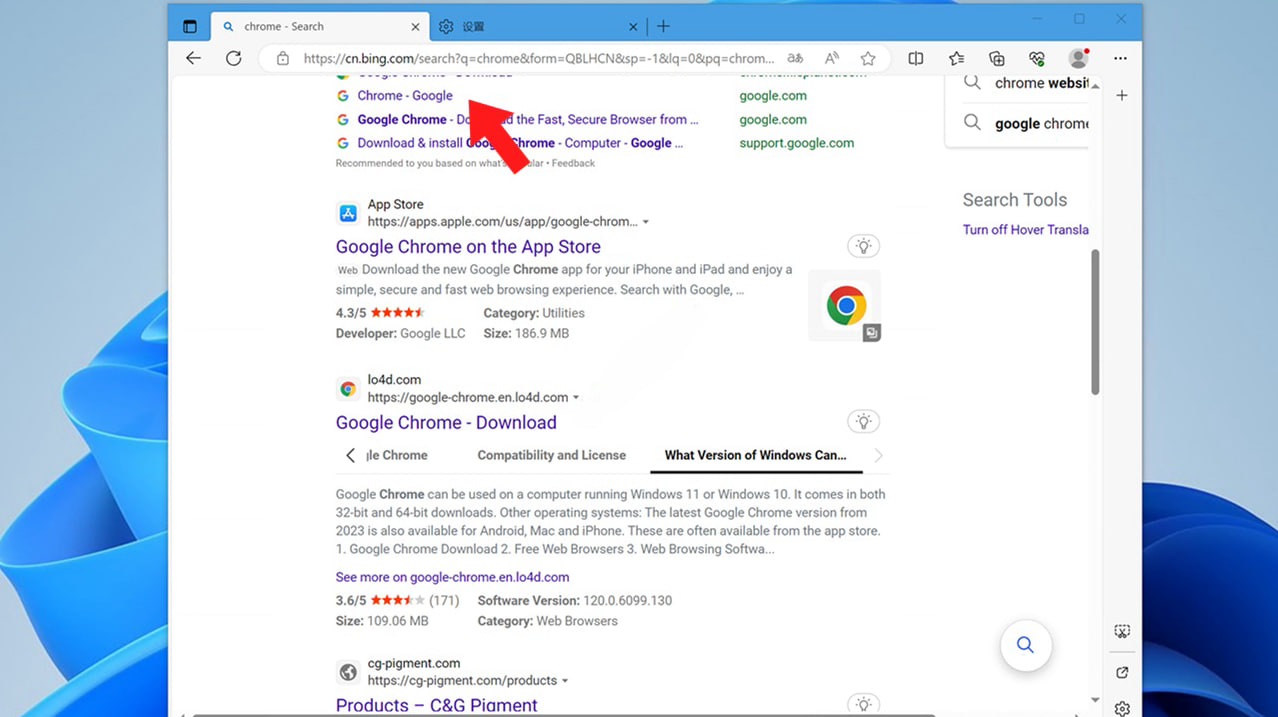1278x717 pixels.
Task: Add this page to favorites with the star
Action: tap(868, 58)
